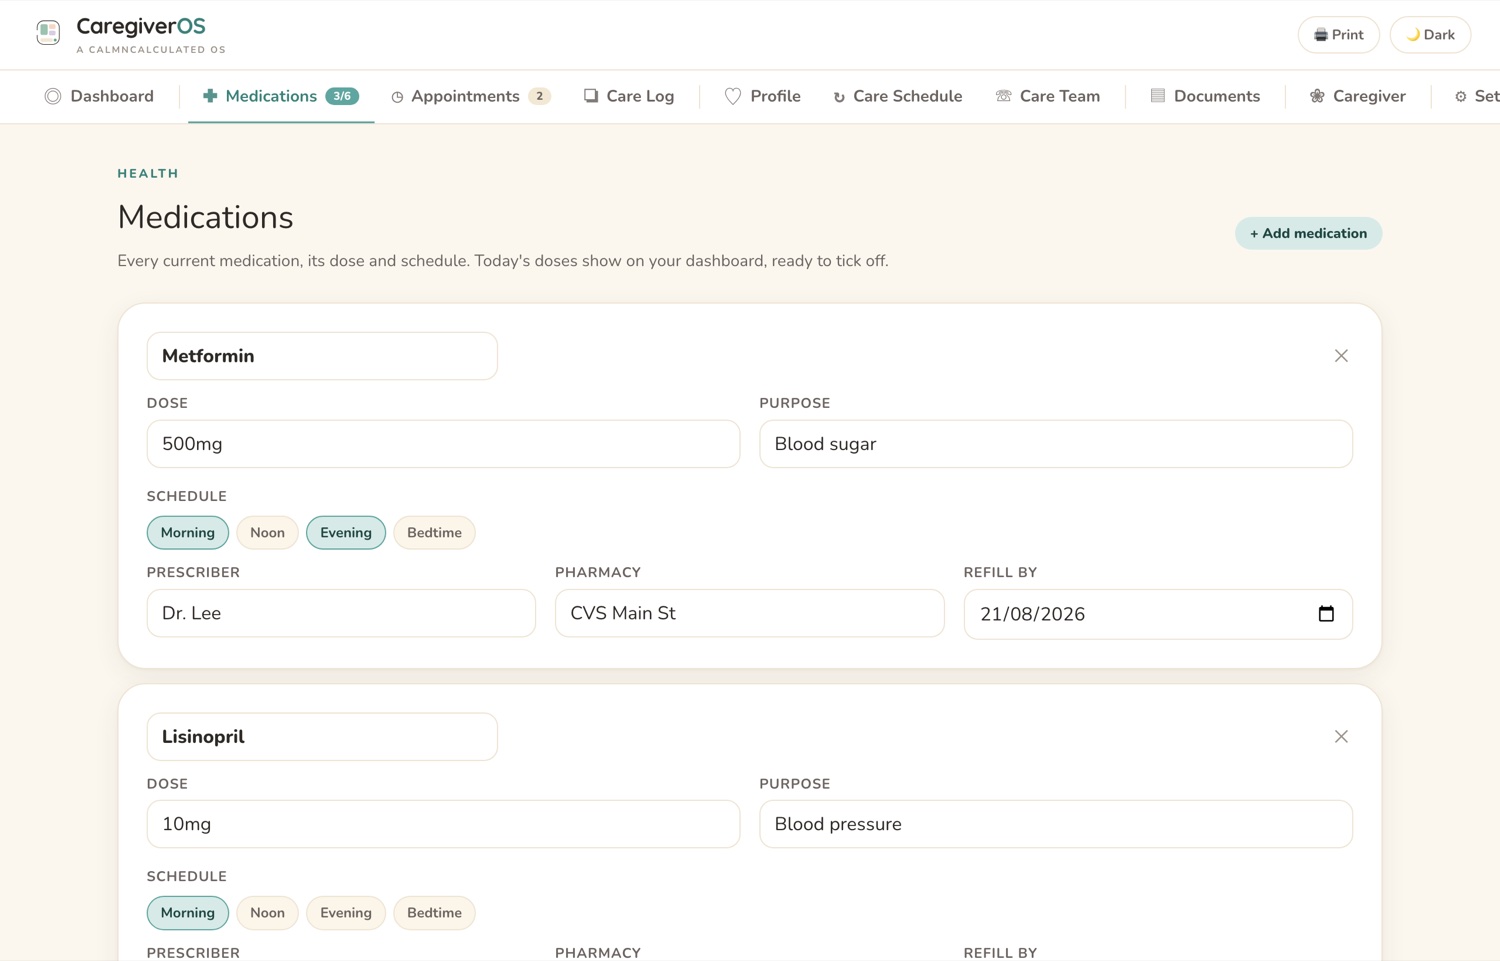Toggle Noon schedule for Metformin
This screenshot has width=1500, height=961.
tap(267, 533)
